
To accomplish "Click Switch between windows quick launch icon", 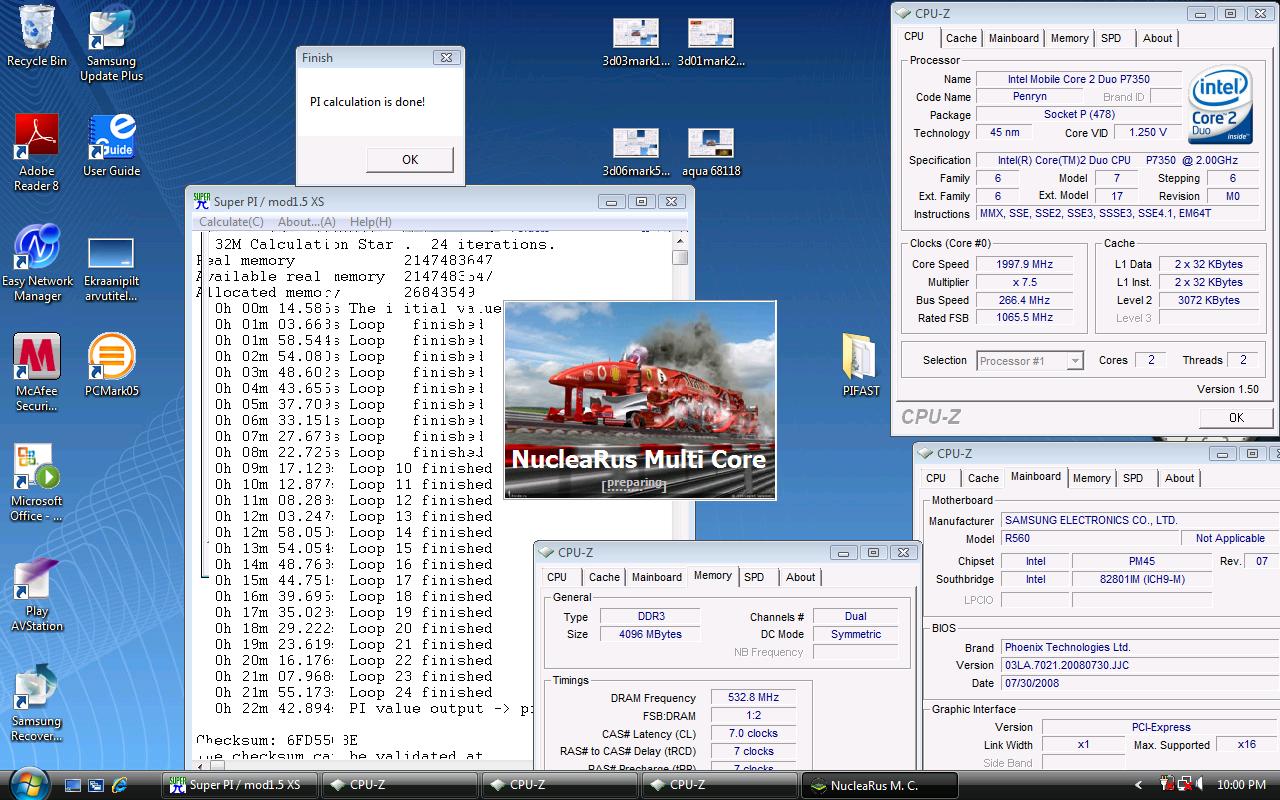I will point(96,785).
